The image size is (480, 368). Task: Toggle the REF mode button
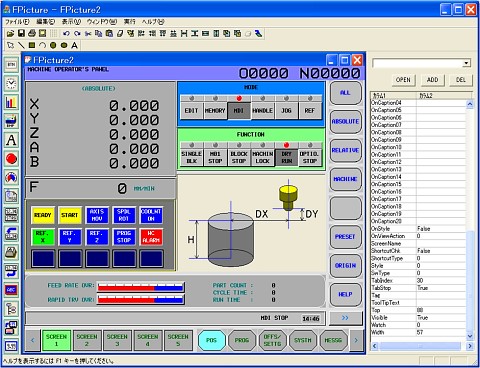(310, 110)
